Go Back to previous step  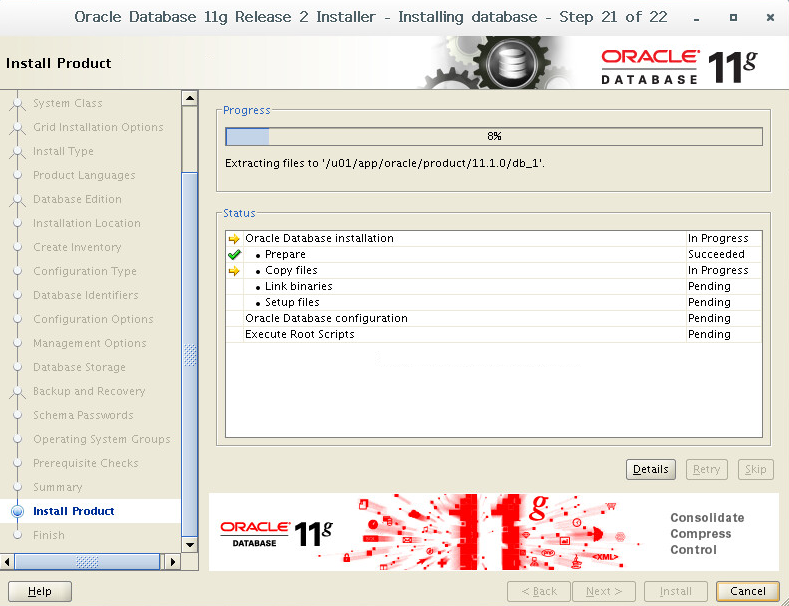coord(539,591)
